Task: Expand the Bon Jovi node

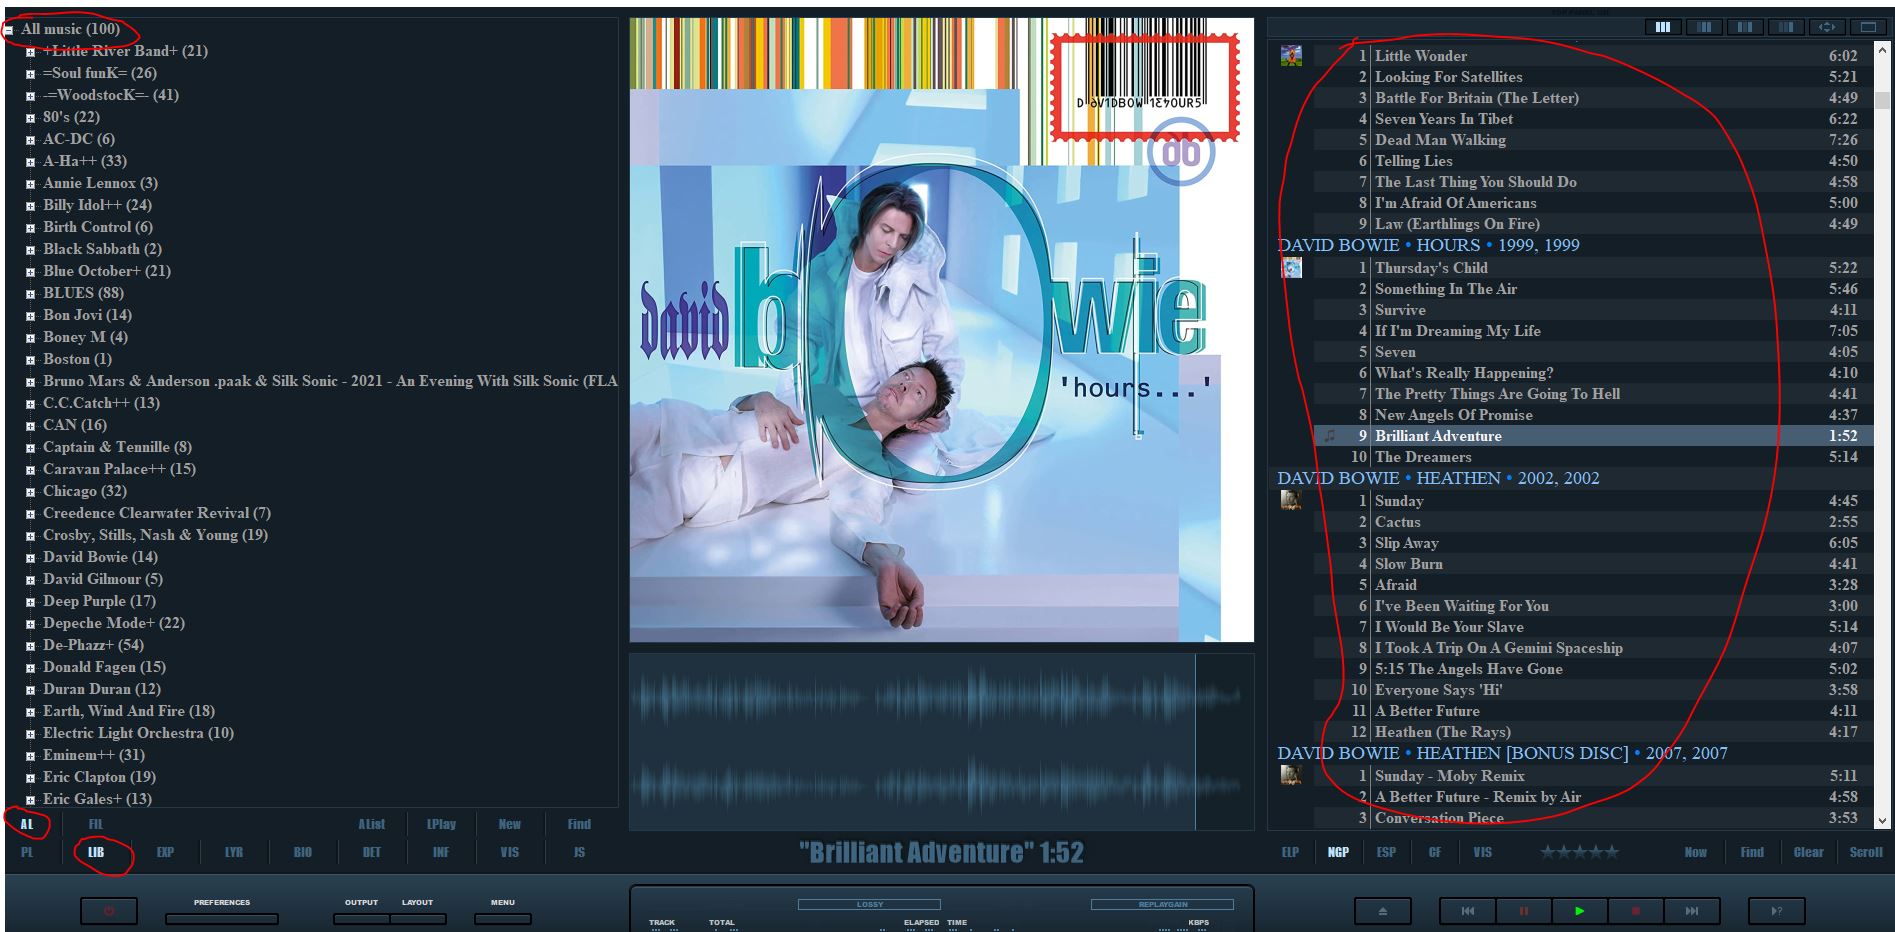Action: tap(30, 316)
